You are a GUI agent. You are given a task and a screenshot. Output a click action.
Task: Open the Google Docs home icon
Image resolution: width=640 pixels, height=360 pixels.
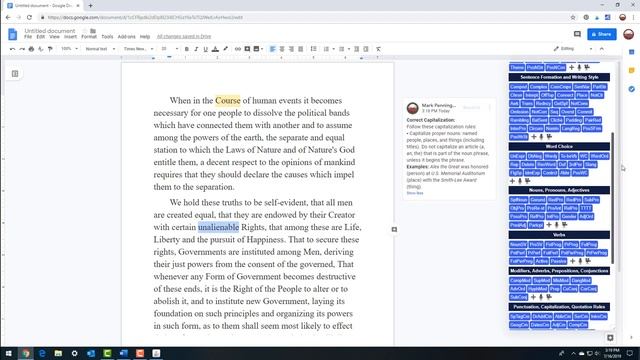[x=13, y=34]
